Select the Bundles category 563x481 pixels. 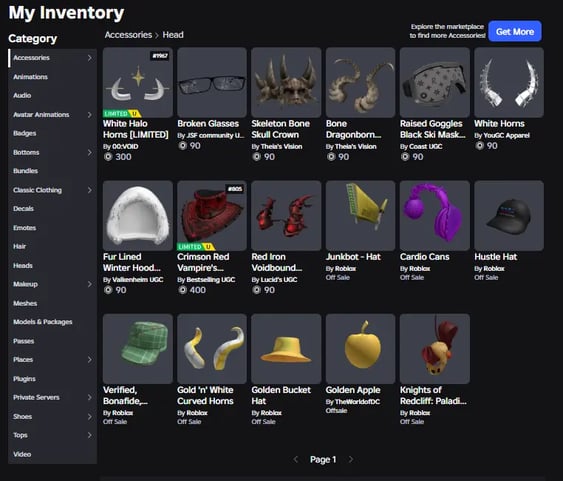pos(25,171)
